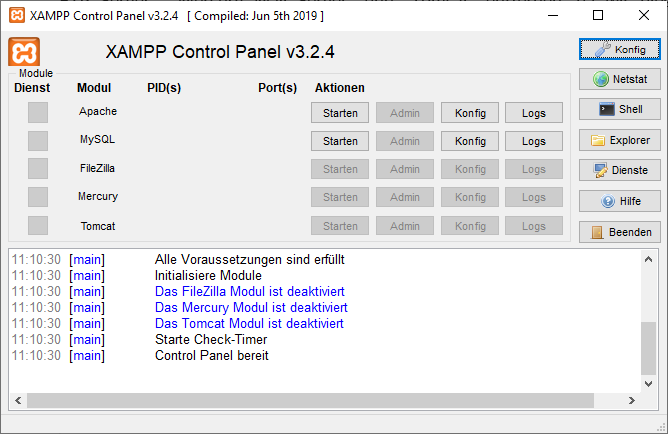Click the Beenden button to quit XAMPP
Image resolution: width=668 pixels, height=434 pixels.
pos(619,232)
